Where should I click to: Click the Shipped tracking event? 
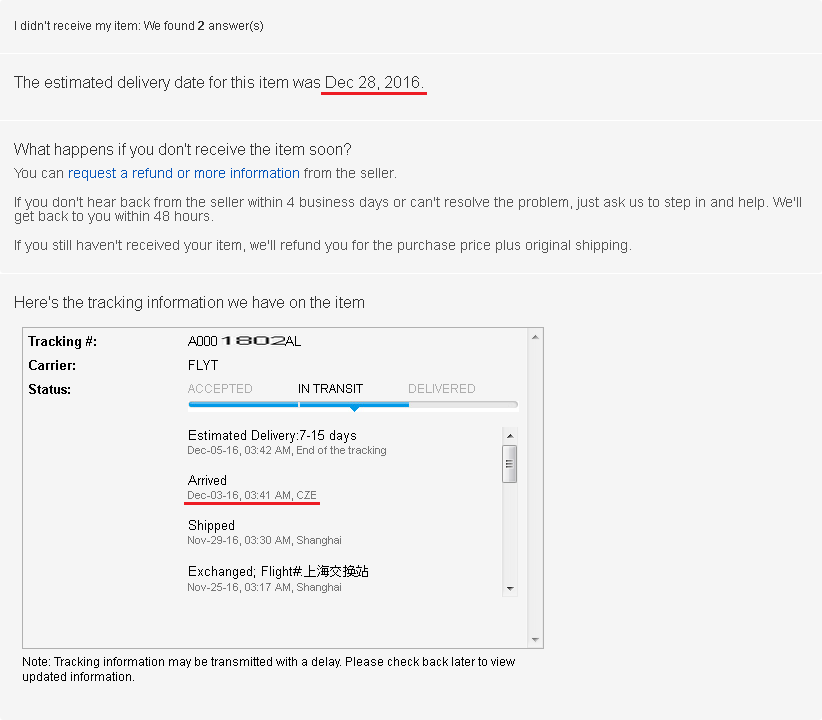click(211, 526)
